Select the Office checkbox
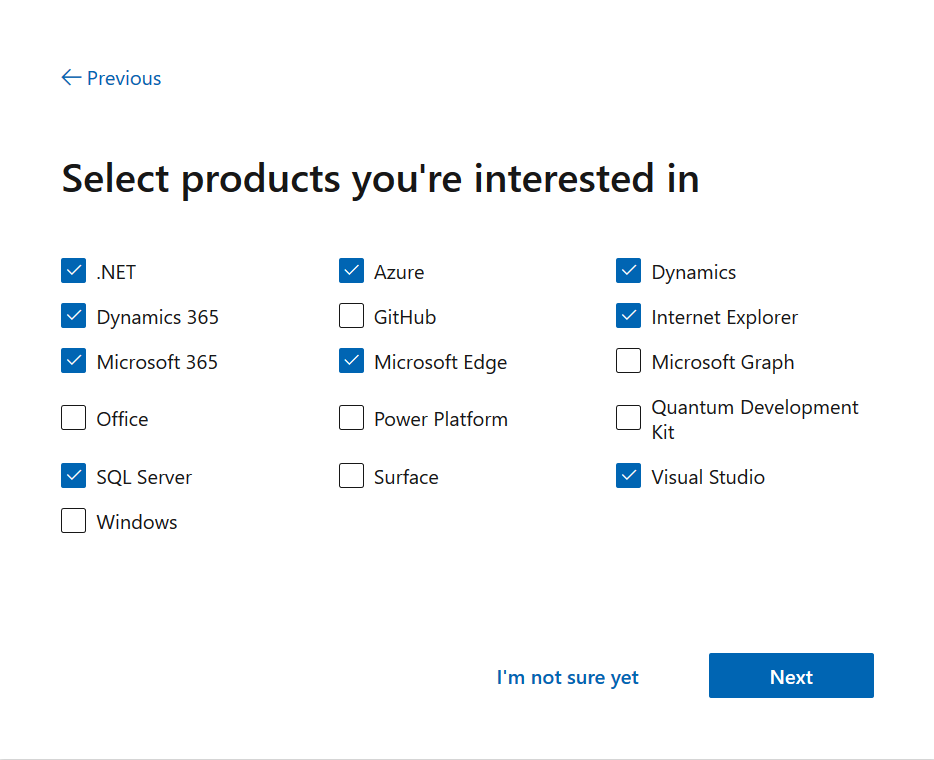The image size is (934, 760). pos(74,418)
